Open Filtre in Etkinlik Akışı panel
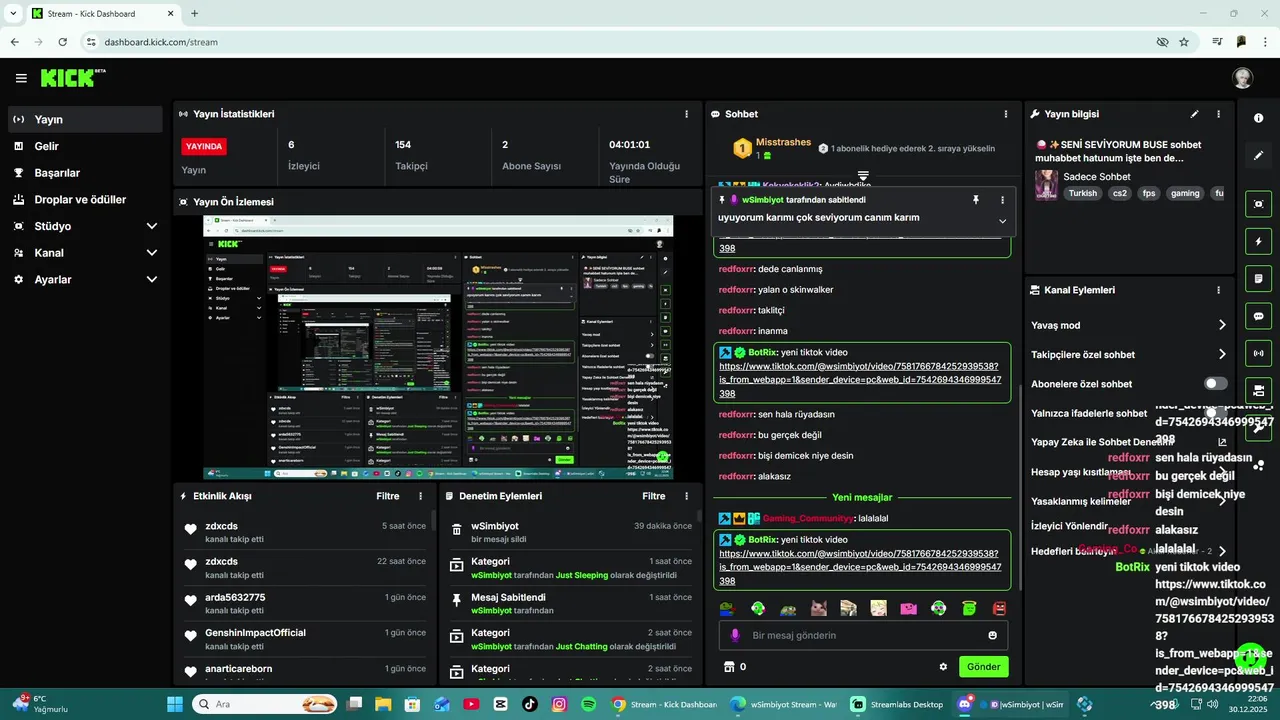The image size is (1280, 720). coord(388,496)
